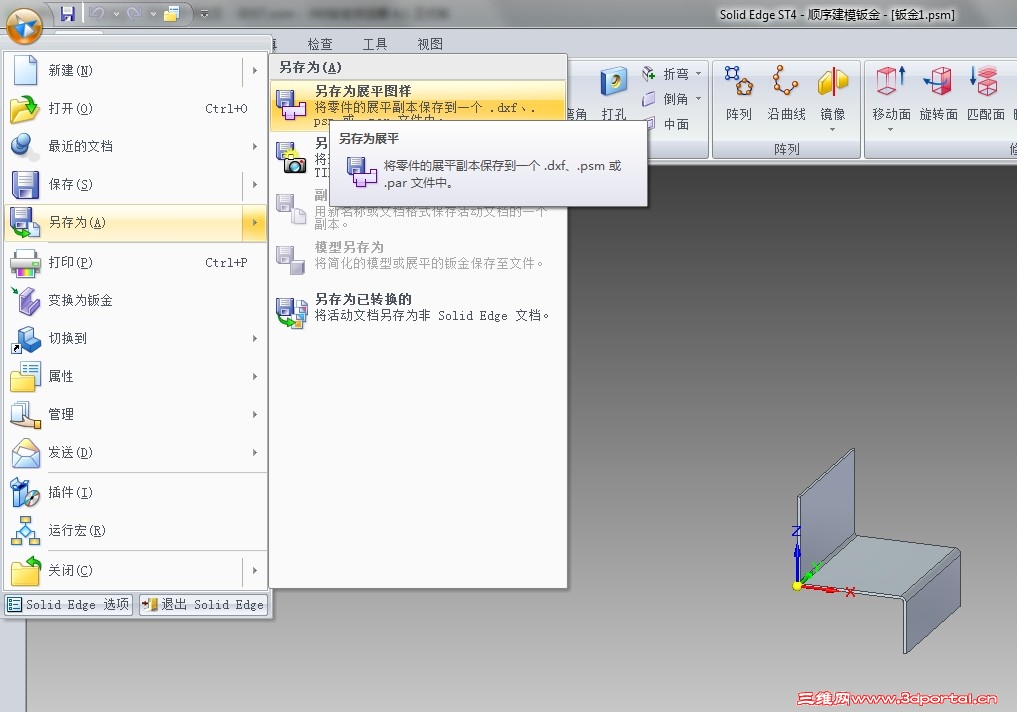Switch to the 工具 ribbon tab
The width and height of the screenshot is (1017, 712).
click(x=374, y=43)
